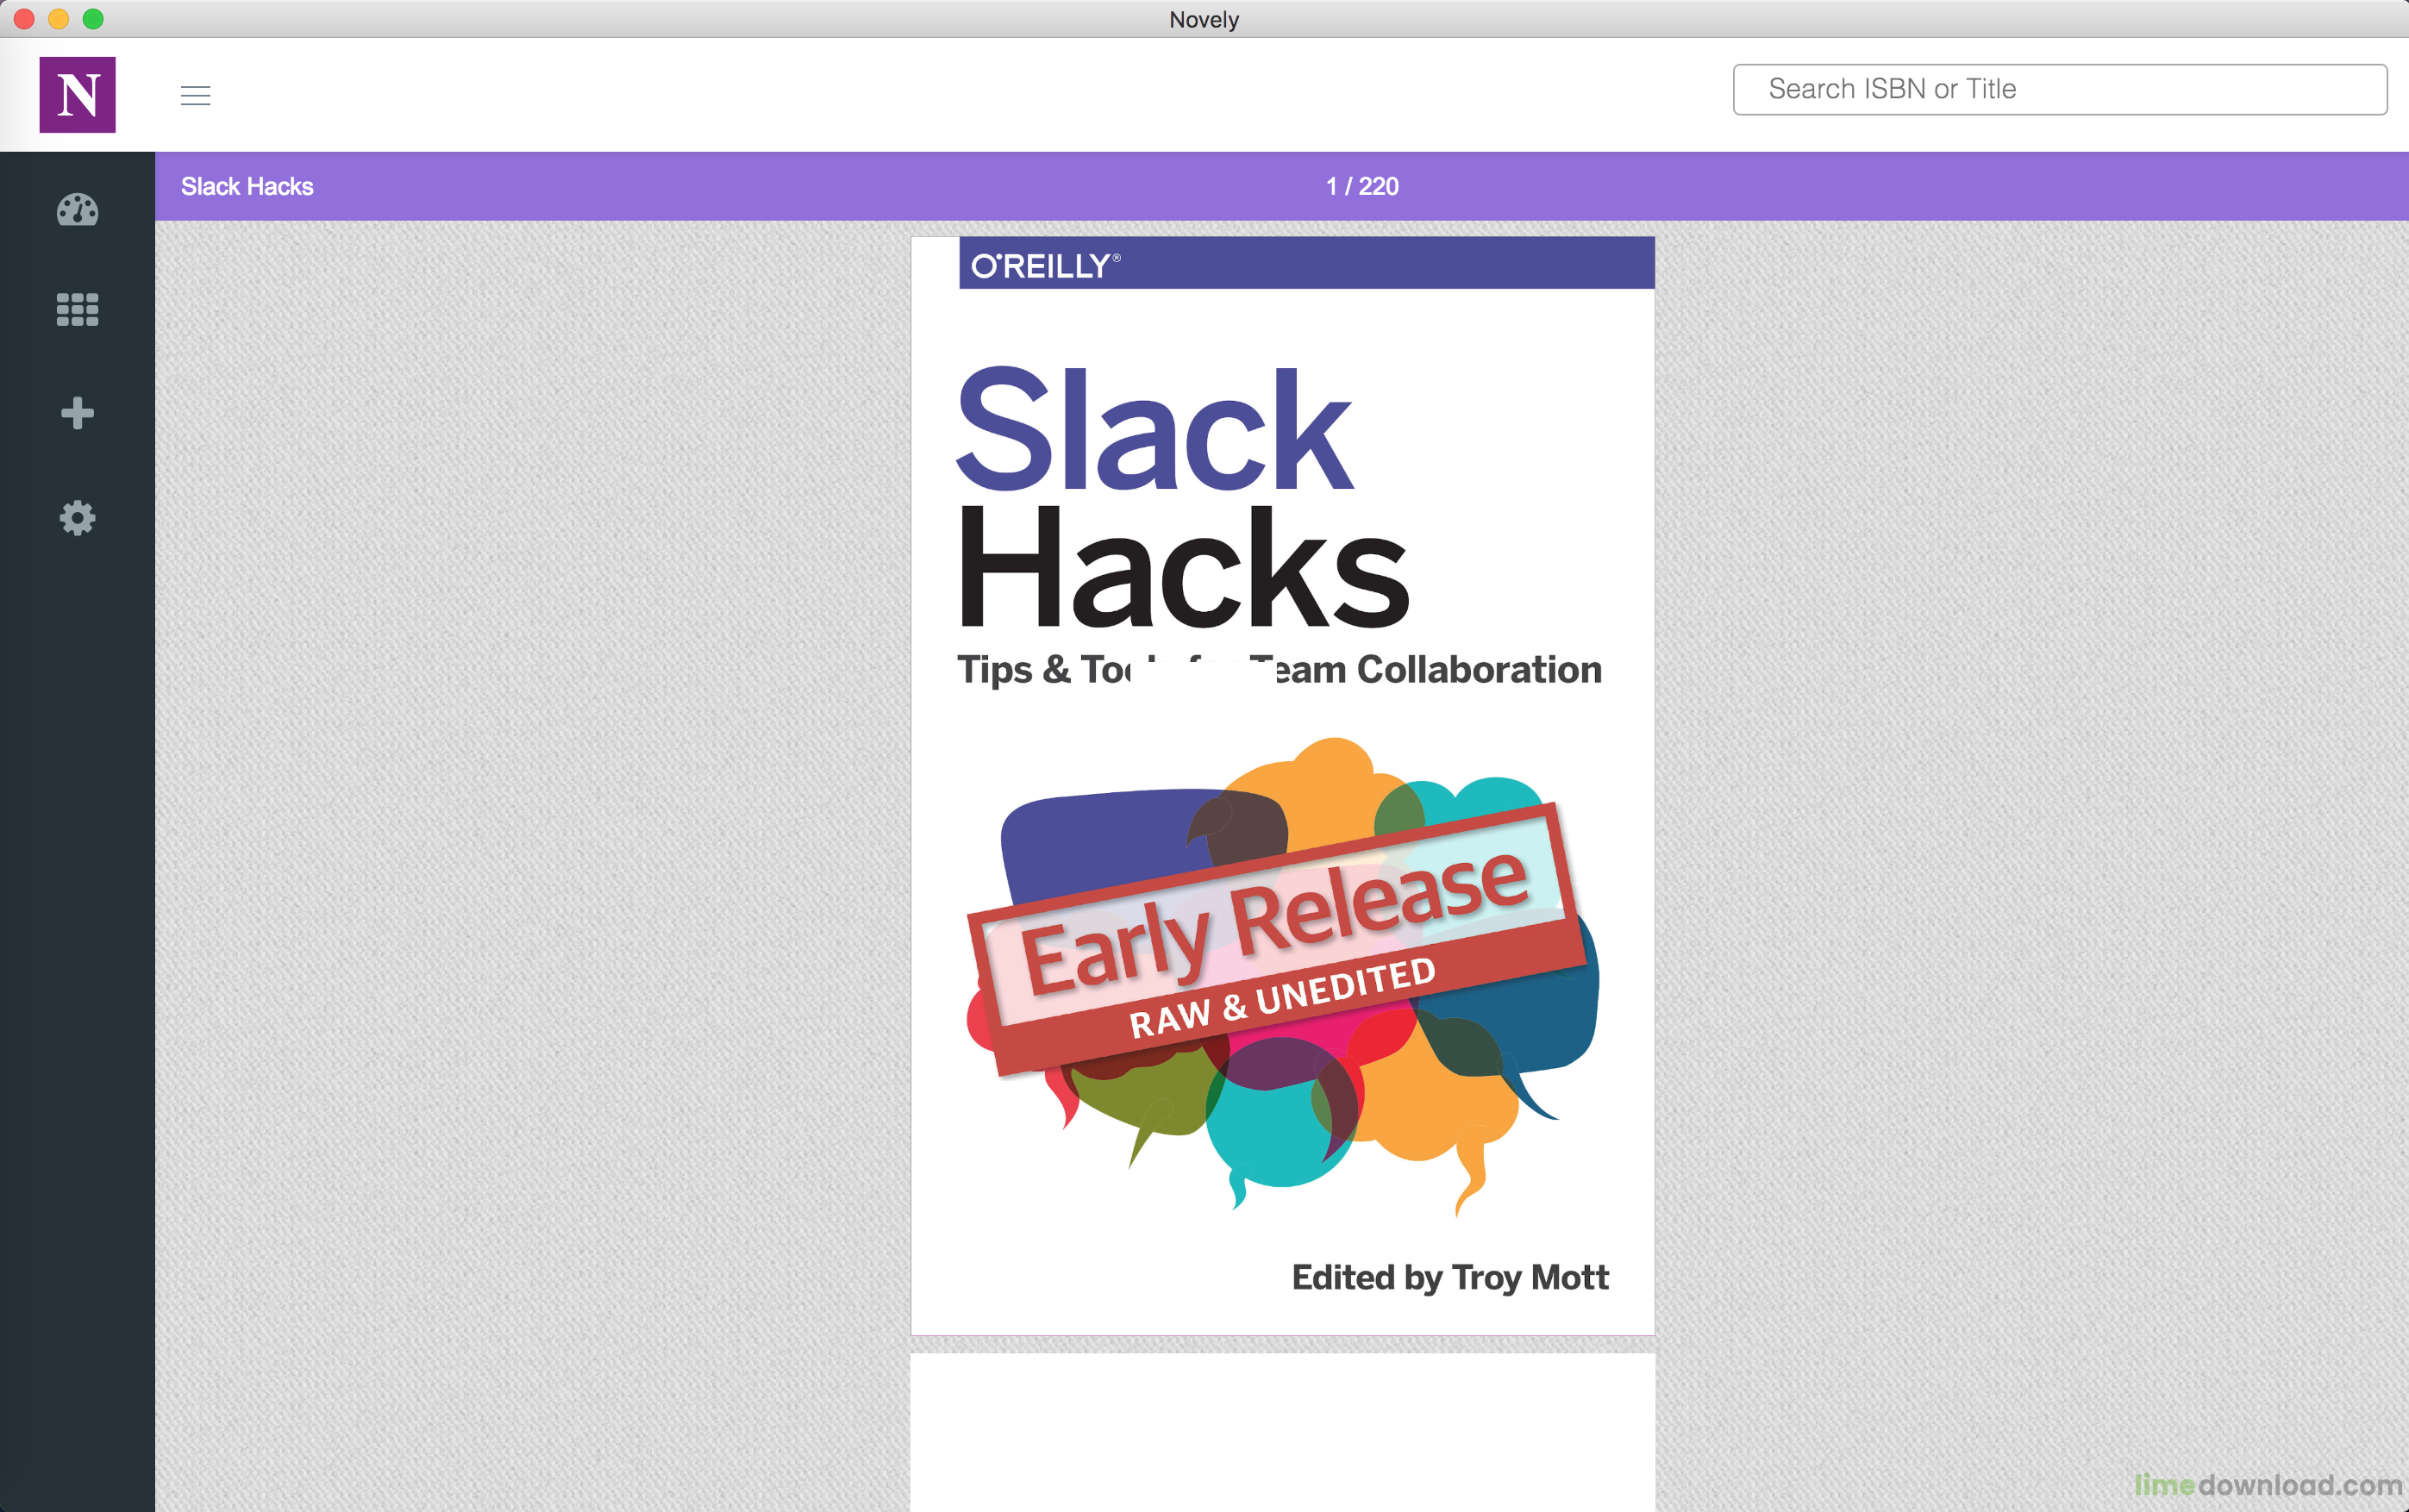Minimize the window with yellow button

[59, 19]
